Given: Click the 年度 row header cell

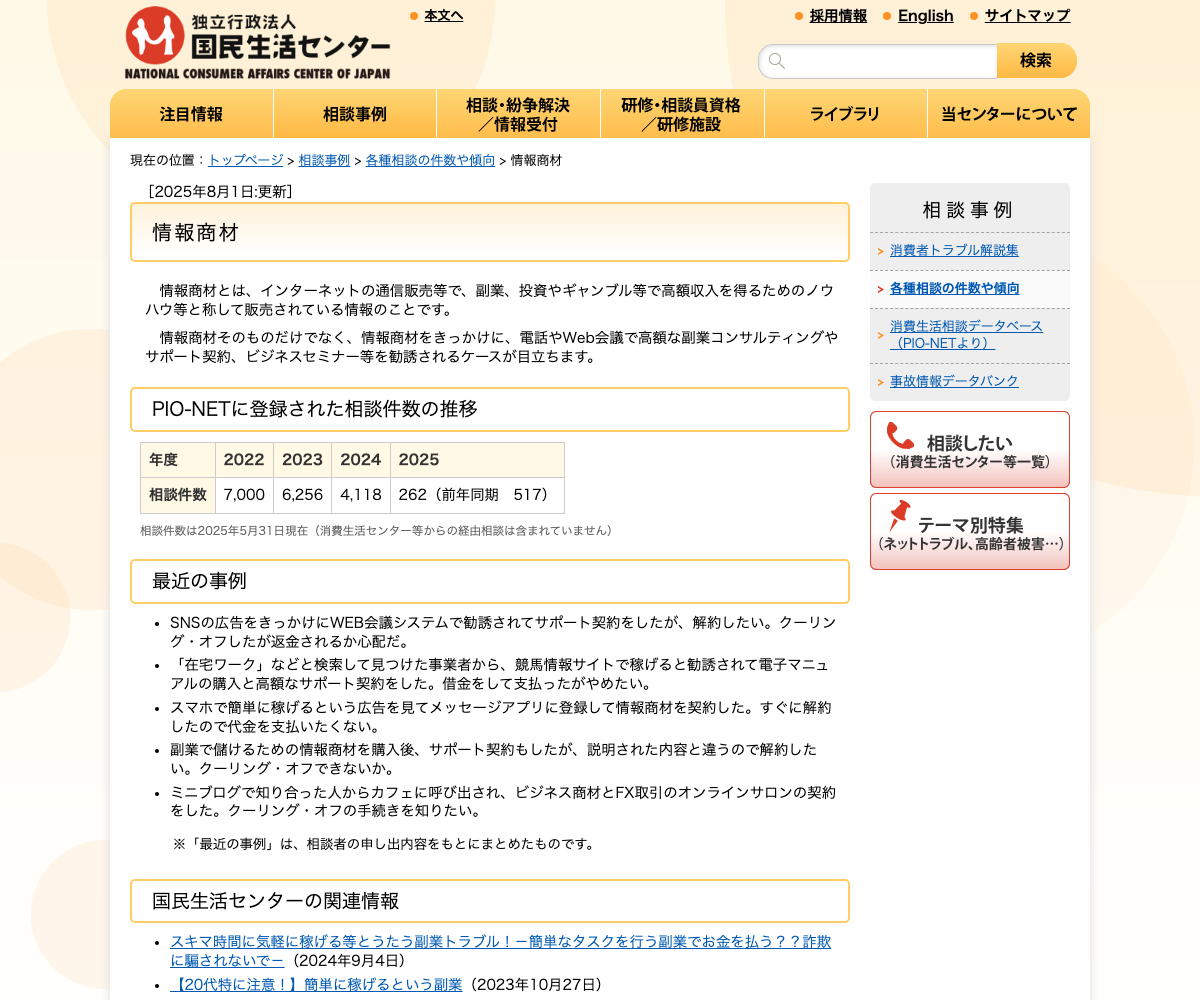Looking at the screenshot, I should [x=178, y=460].
